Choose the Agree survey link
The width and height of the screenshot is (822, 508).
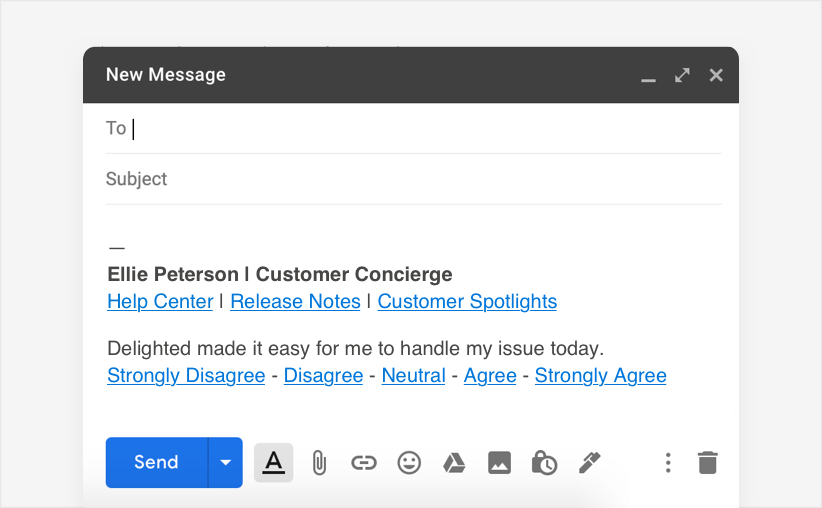point(490,375)
